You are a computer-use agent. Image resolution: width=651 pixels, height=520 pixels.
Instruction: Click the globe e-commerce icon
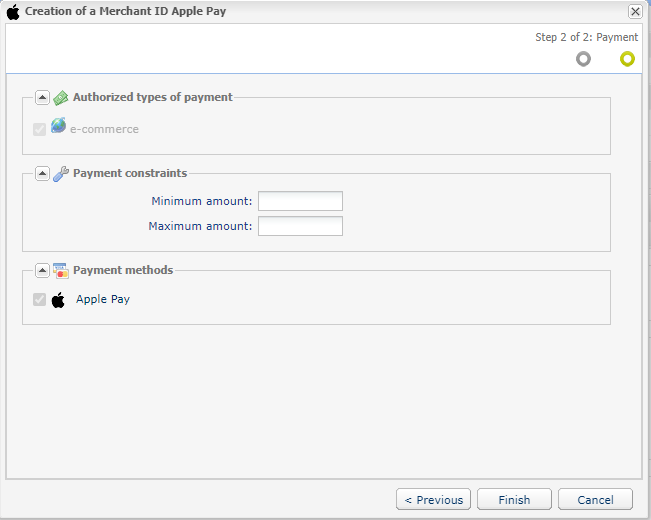[x=59, y=125]
